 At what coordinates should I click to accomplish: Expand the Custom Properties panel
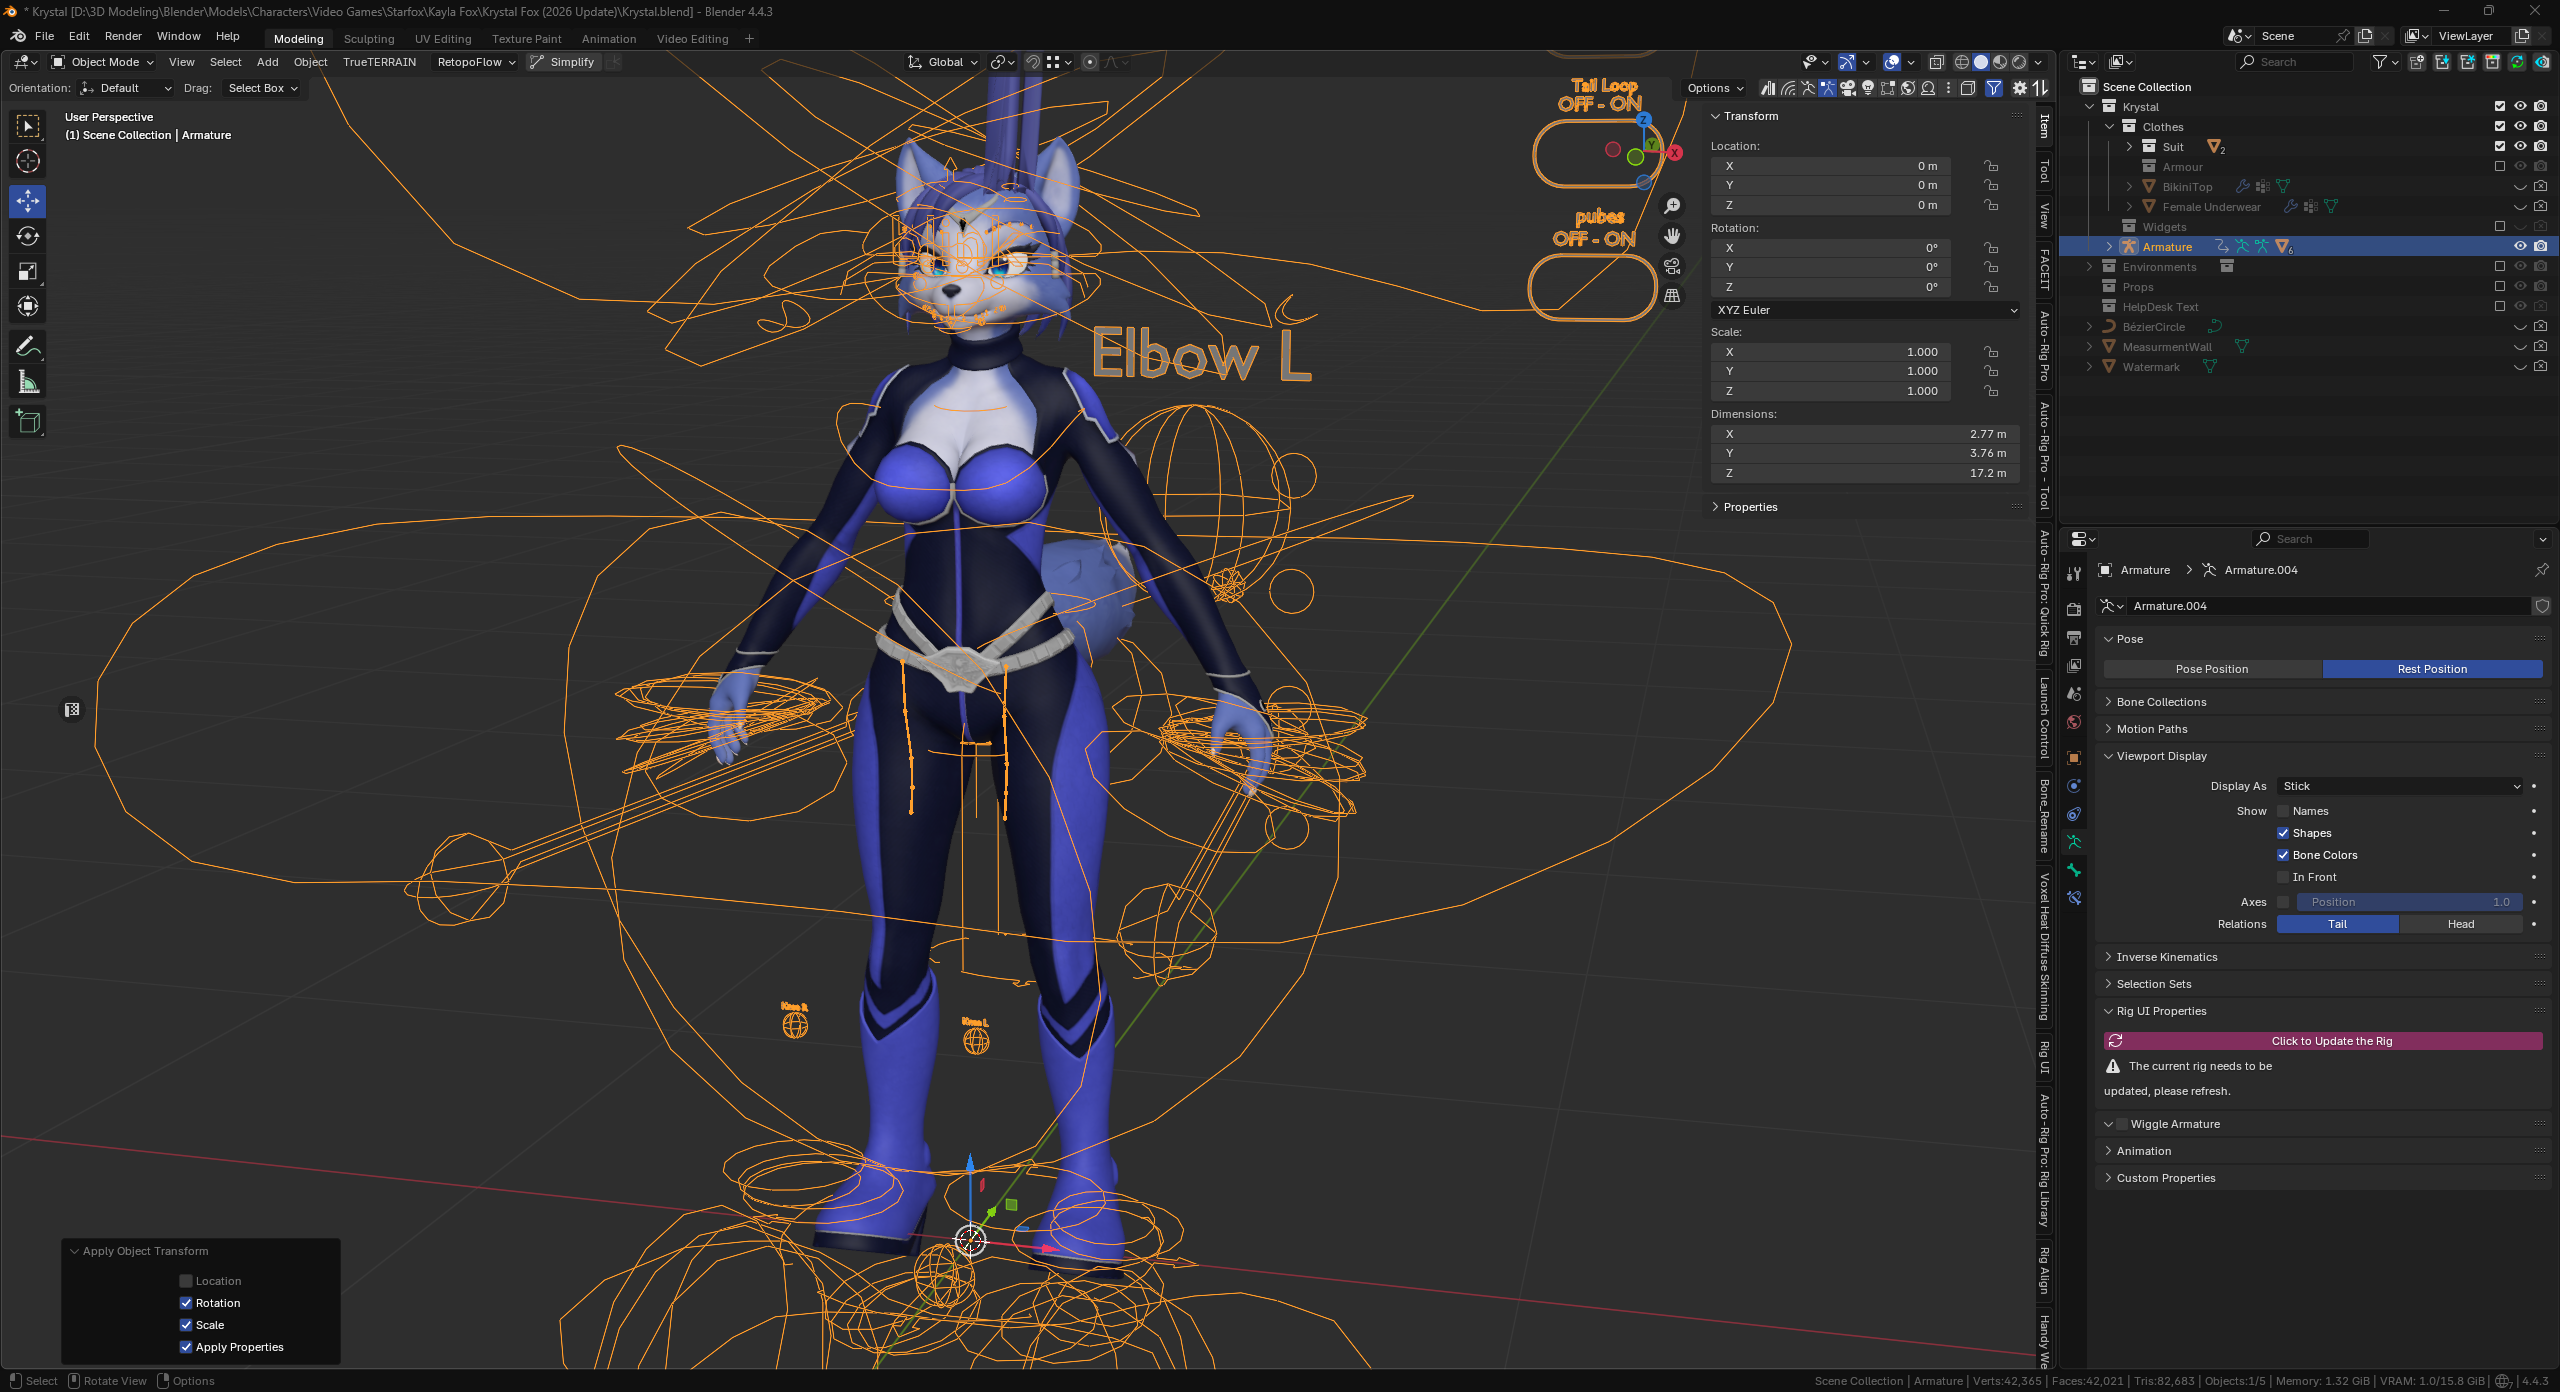click(x=2166, y=1178)
